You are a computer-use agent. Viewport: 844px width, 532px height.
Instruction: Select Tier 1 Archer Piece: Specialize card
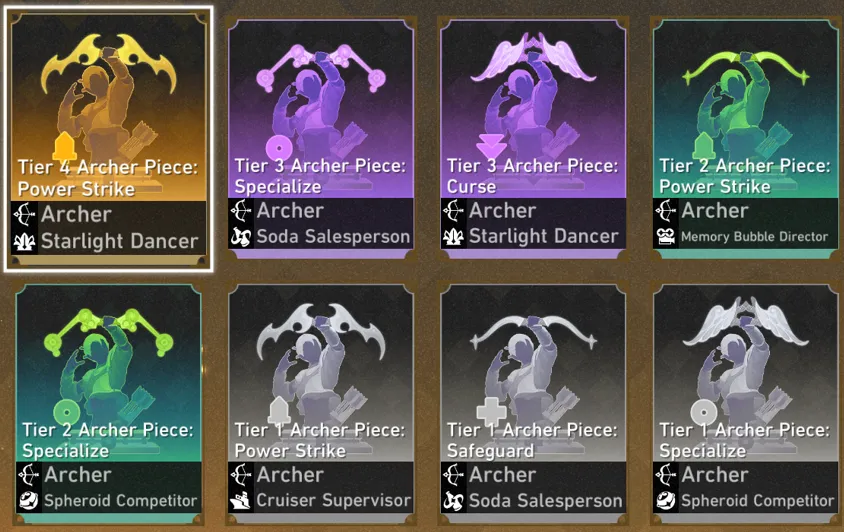pos(745,404)
